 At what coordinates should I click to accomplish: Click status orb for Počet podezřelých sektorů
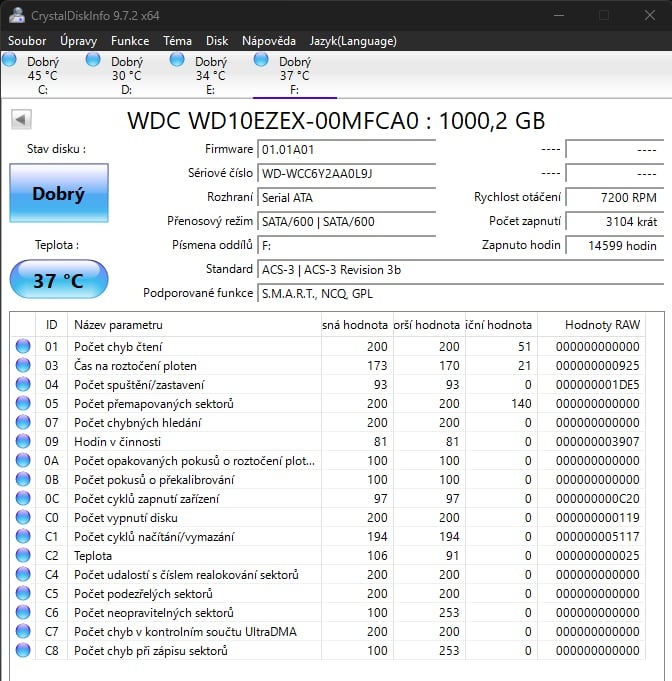23,593
